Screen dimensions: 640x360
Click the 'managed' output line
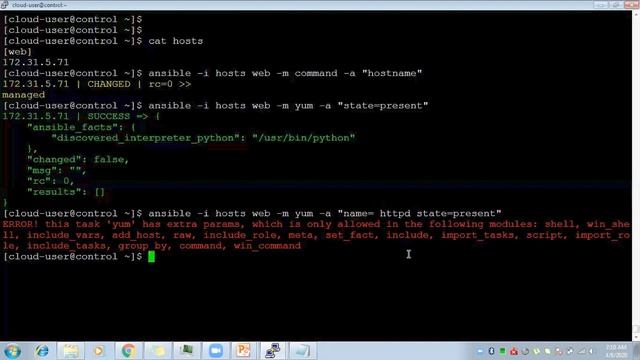pyautogui.click(x=24, y=95)
